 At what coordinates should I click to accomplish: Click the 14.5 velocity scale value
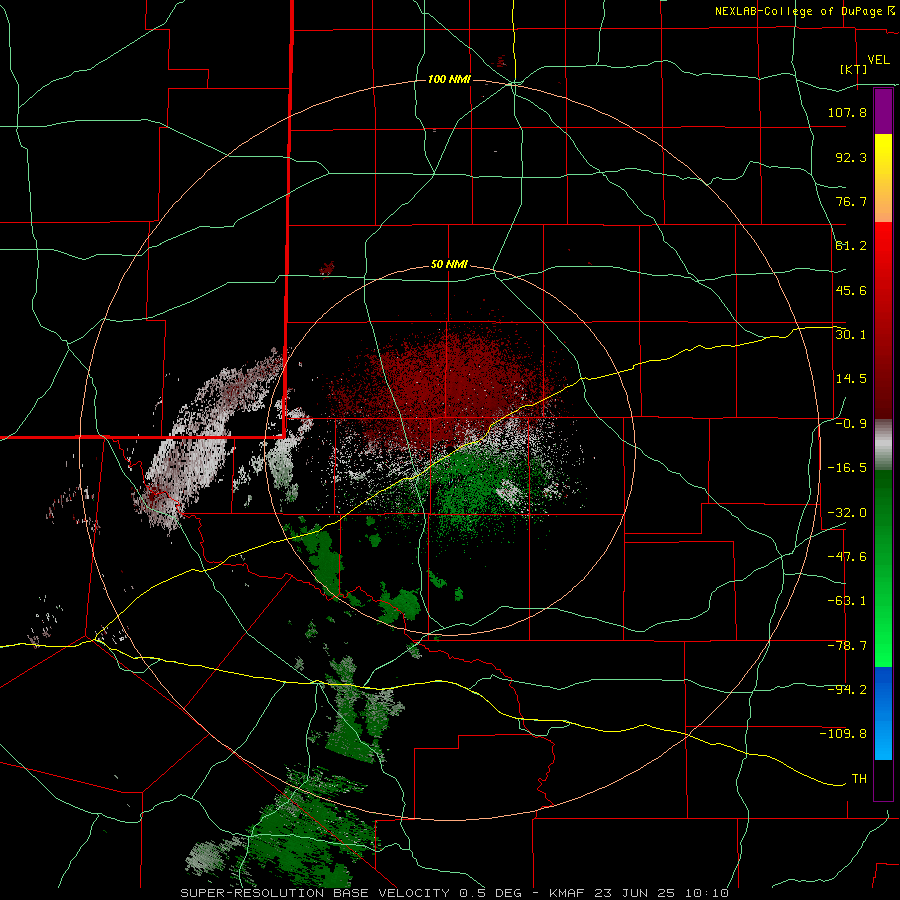851,379
